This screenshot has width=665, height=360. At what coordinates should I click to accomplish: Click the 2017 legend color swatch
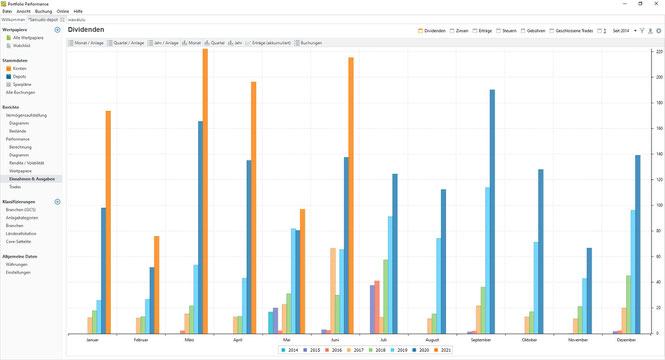(x=349, y=350)
